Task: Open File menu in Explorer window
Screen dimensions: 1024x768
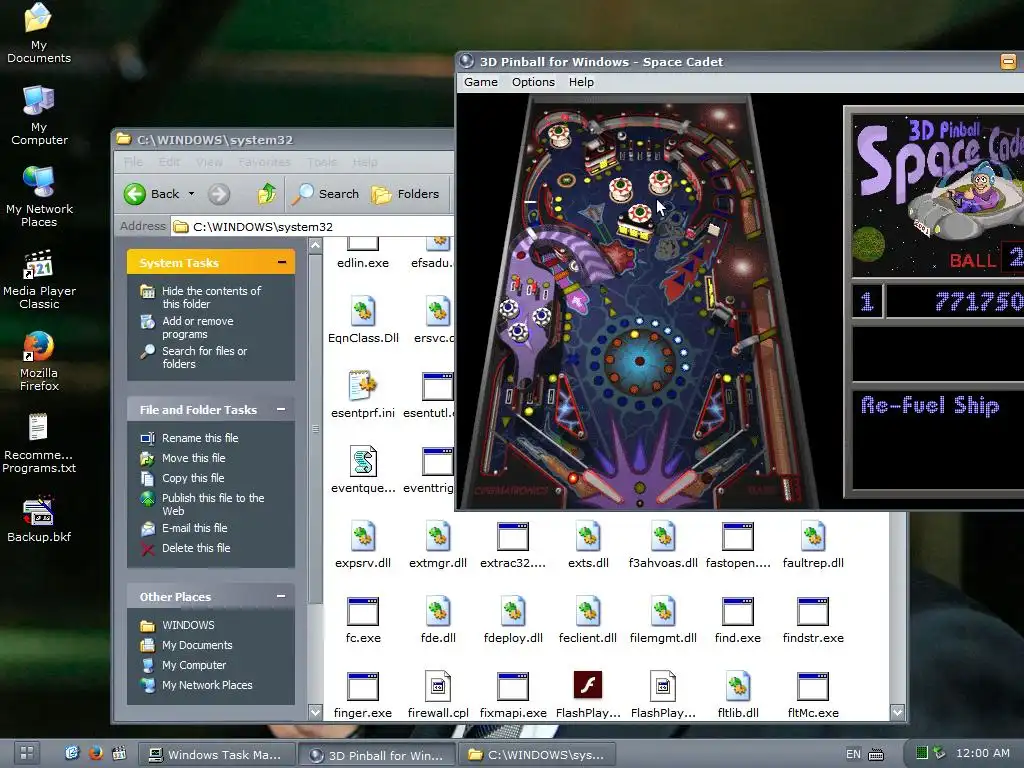Action: (133, 162)
